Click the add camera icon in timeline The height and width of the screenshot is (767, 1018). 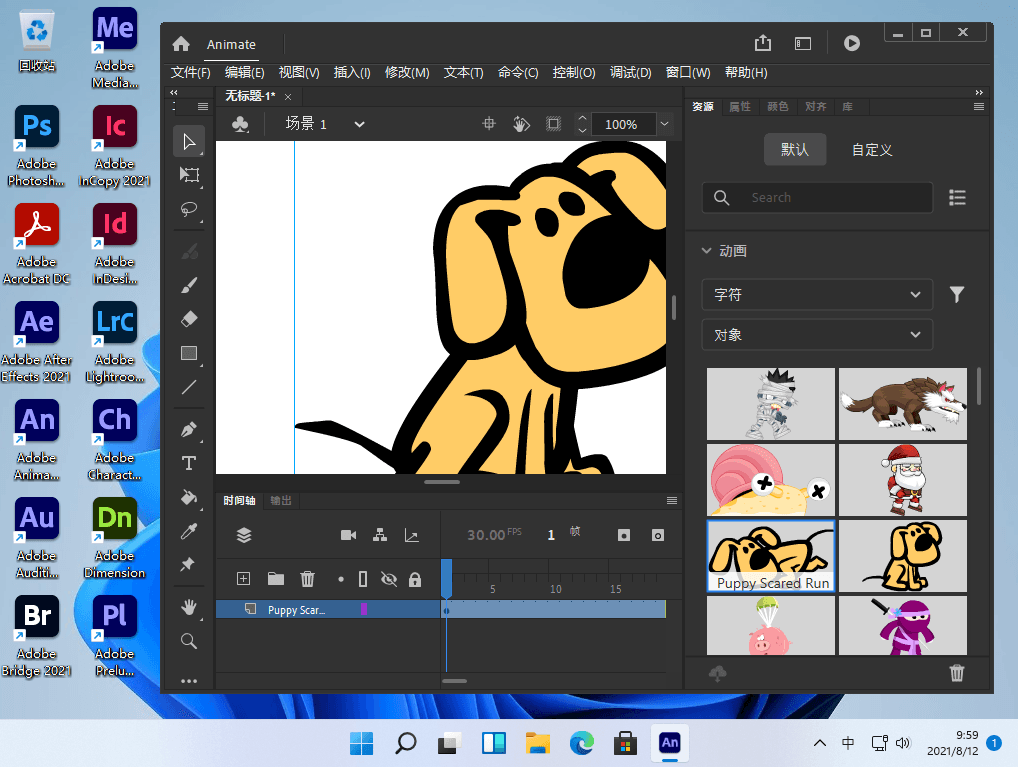349,535
